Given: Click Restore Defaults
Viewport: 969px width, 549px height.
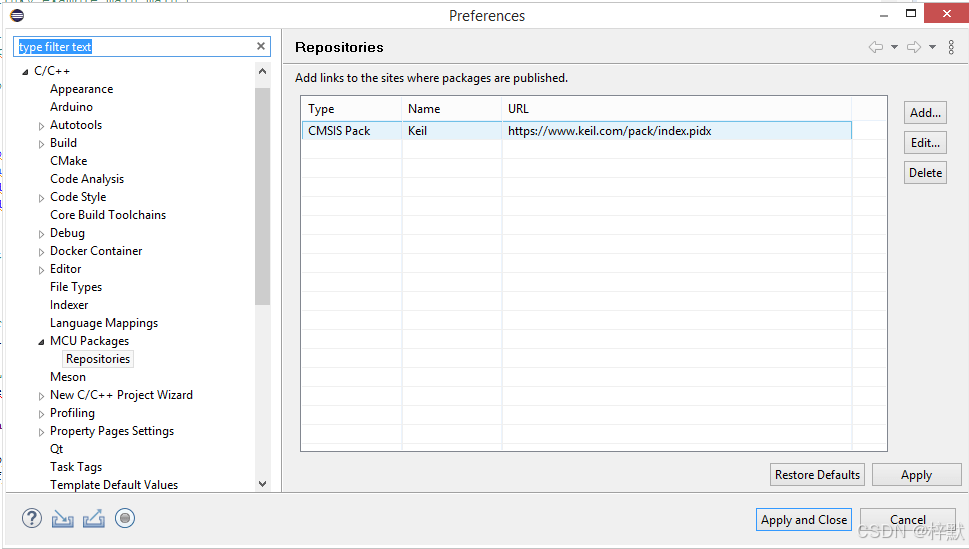Looking at the screenshot, I should tap(817, 475).
